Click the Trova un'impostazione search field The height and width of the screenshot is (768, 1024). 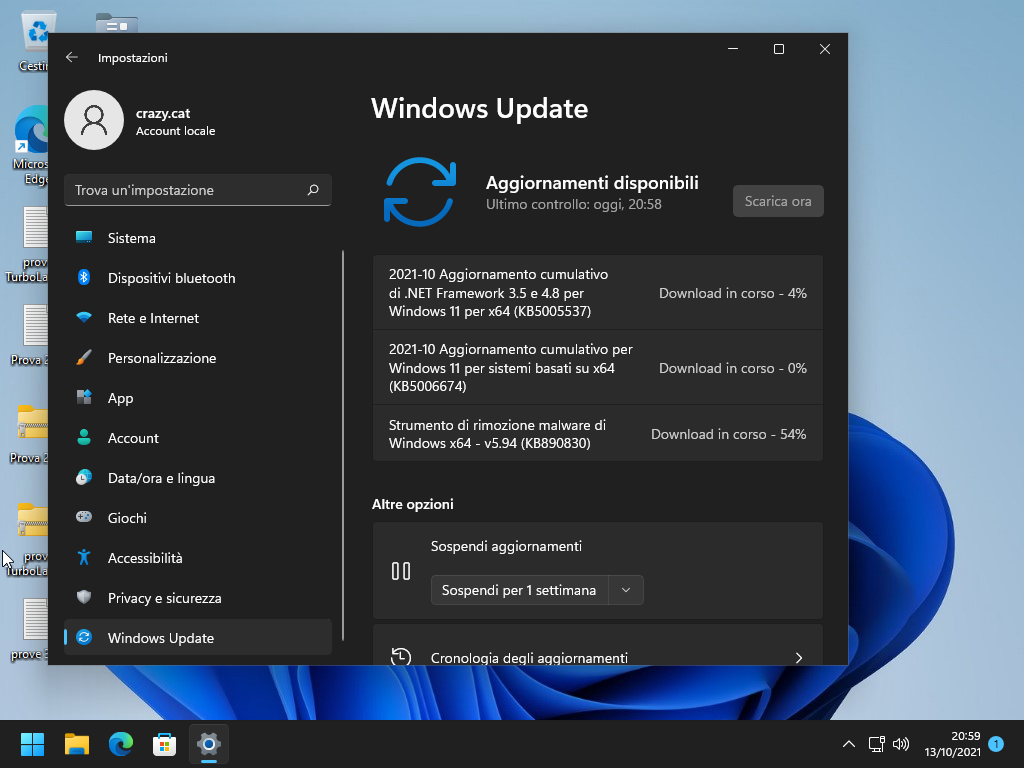[x=198, y=190]
